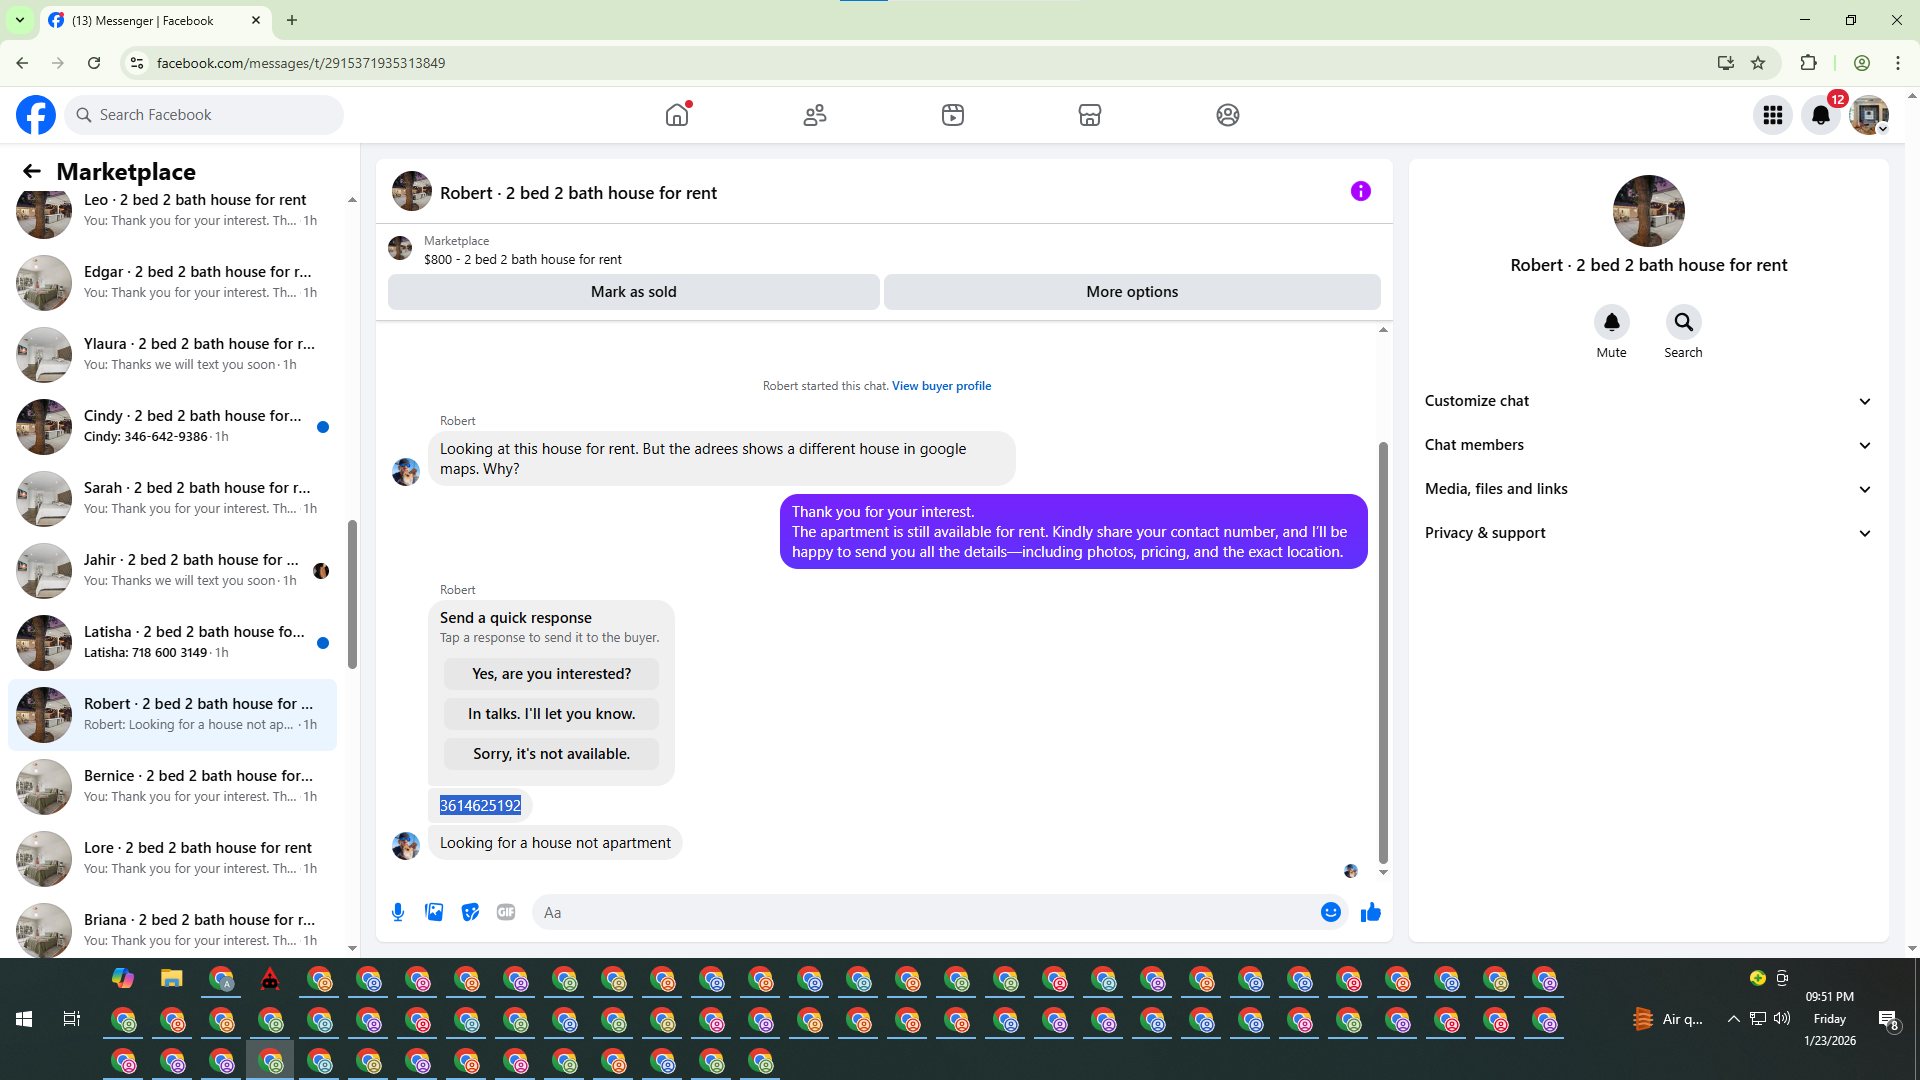Open the Marketplace tab in top navigation

[x=1089, y=115]
